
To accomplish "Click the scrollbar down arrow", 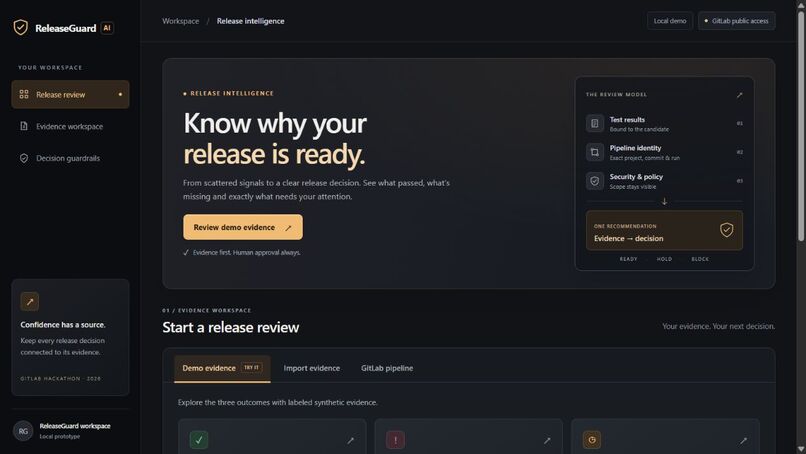I will click(801, 449).
